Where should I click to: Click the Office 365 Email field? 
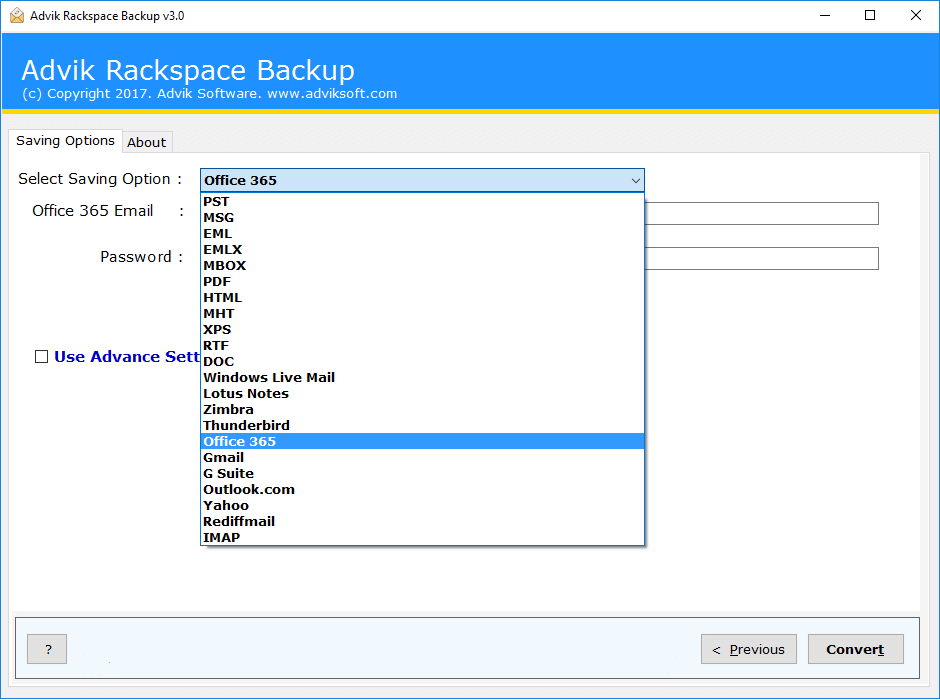(x=760, y=213)
